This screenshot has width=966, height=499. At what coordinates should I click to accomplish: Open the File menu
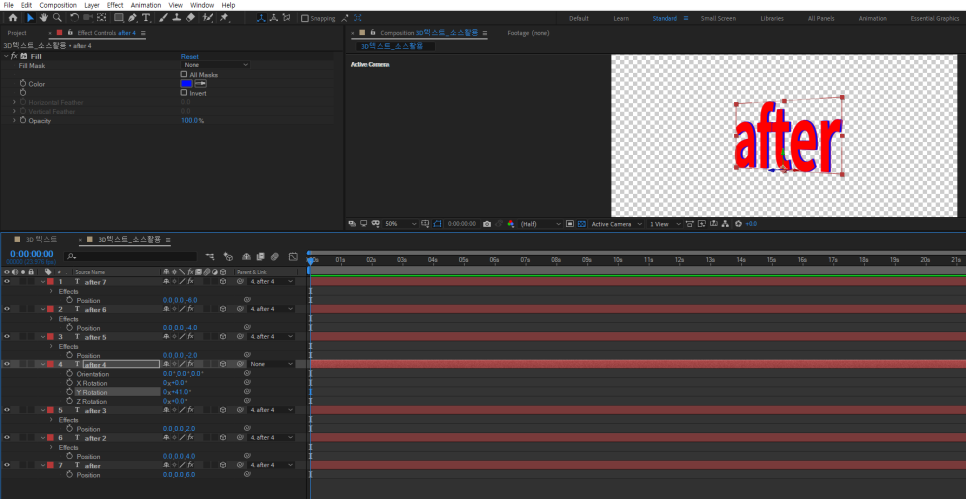coord(9,5)
